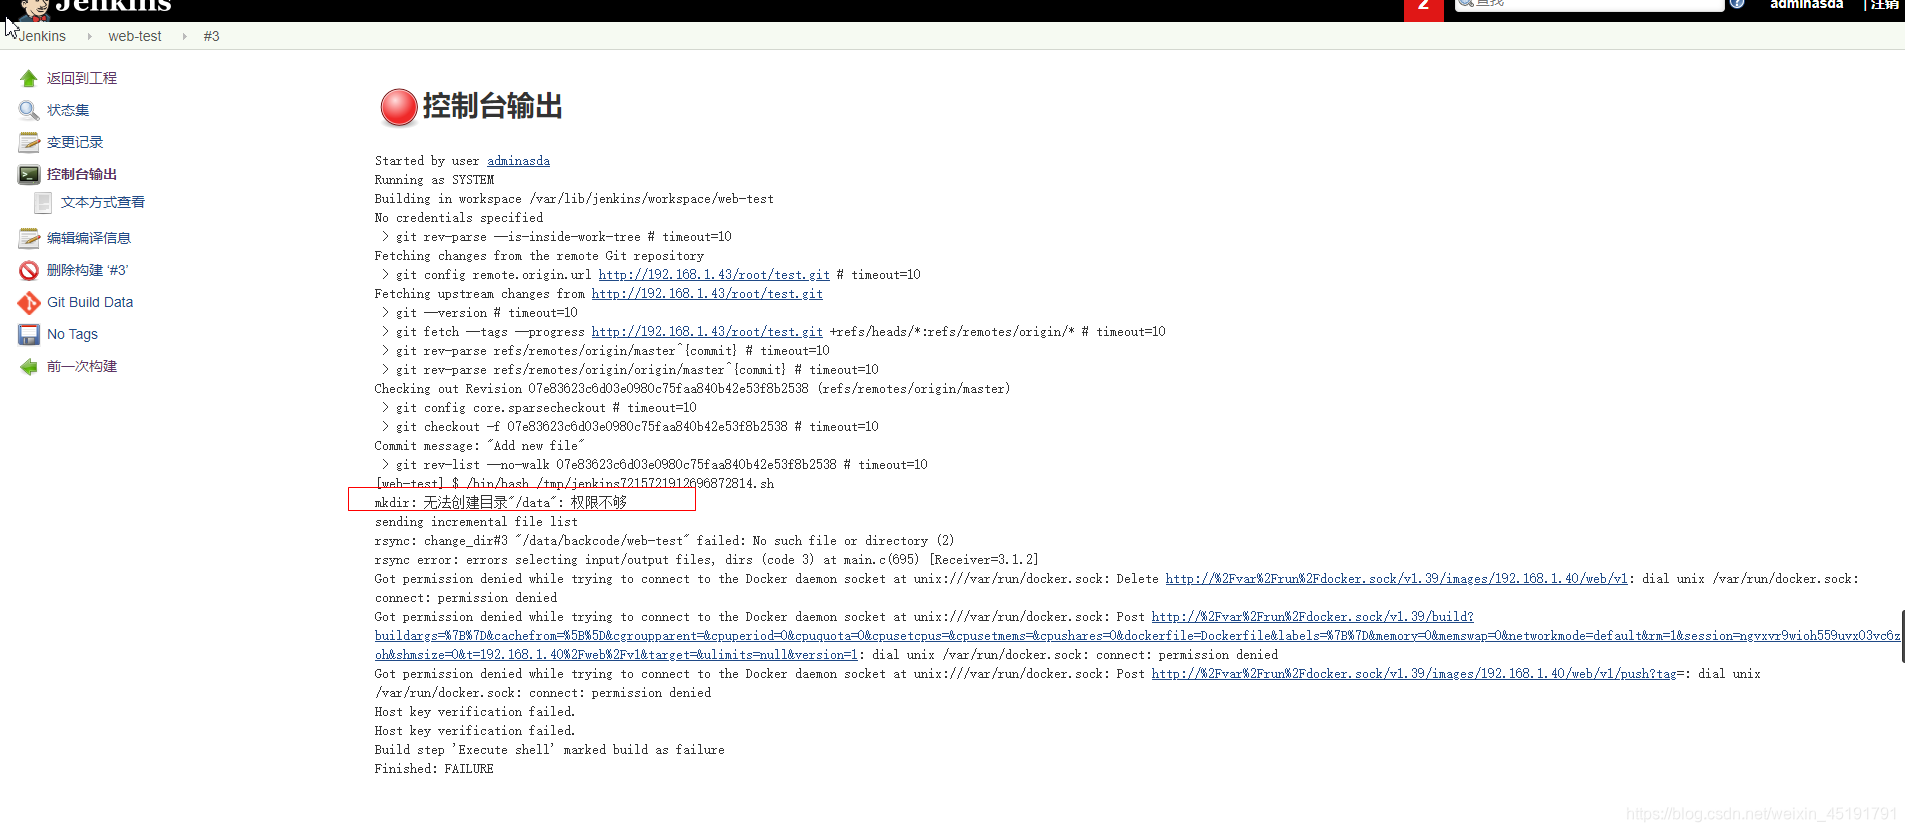Choose 删除构建 '#3' in the sidebar

pyautogui.click(x=88, y=270)
